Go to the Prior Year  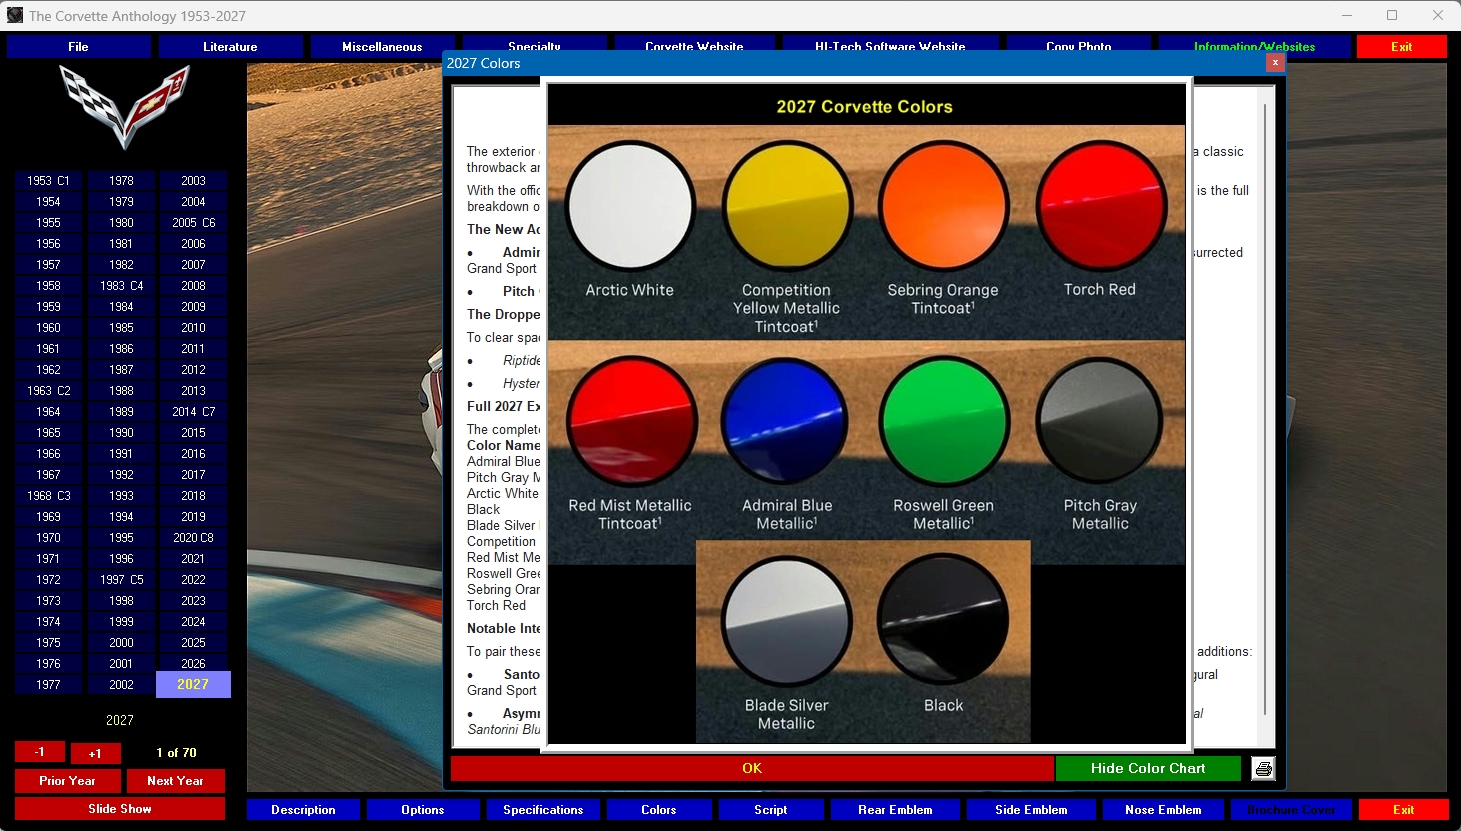[x=68, y=781]
